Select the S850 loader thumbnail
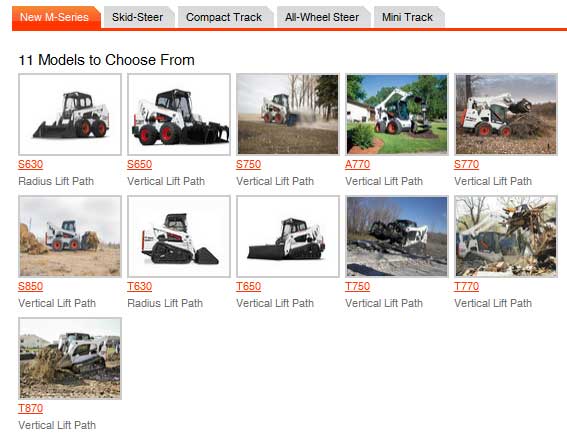 [x=70, y=236]
